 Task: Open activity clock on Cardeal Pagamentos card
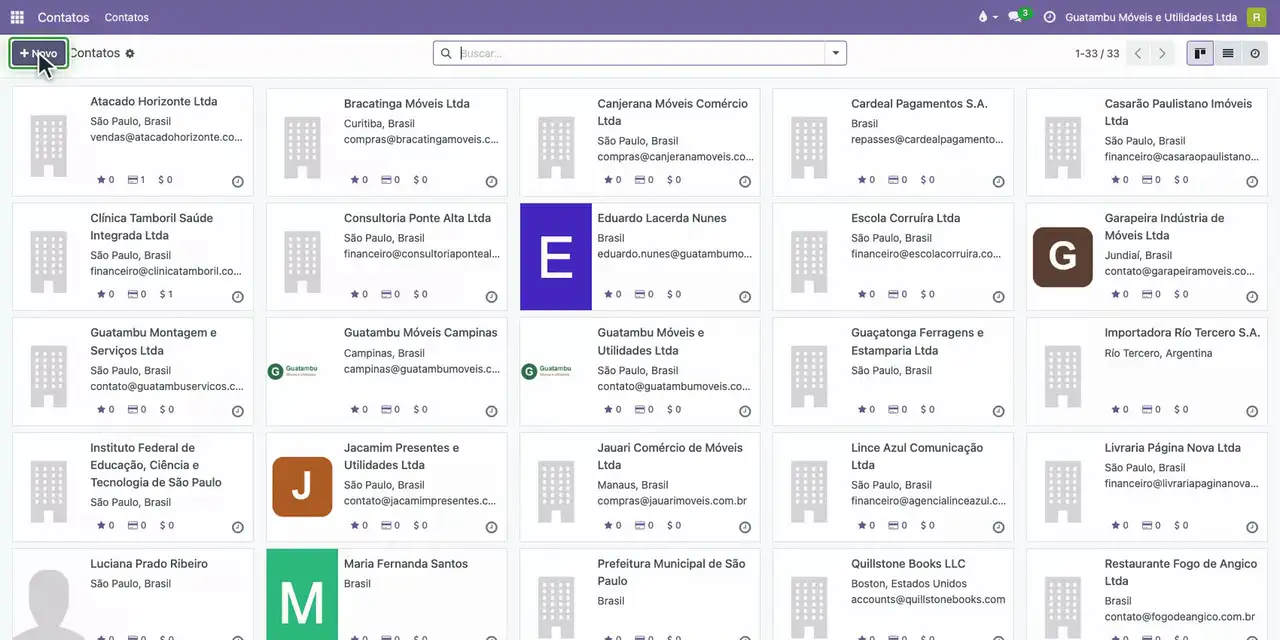click(x=999, y=182)
